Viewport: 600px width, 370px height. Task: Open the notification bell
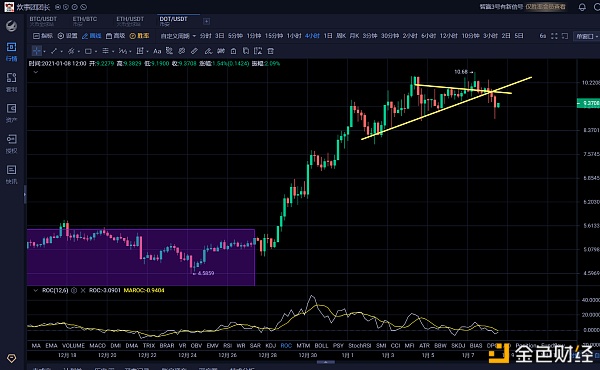[x=582, y=7]
